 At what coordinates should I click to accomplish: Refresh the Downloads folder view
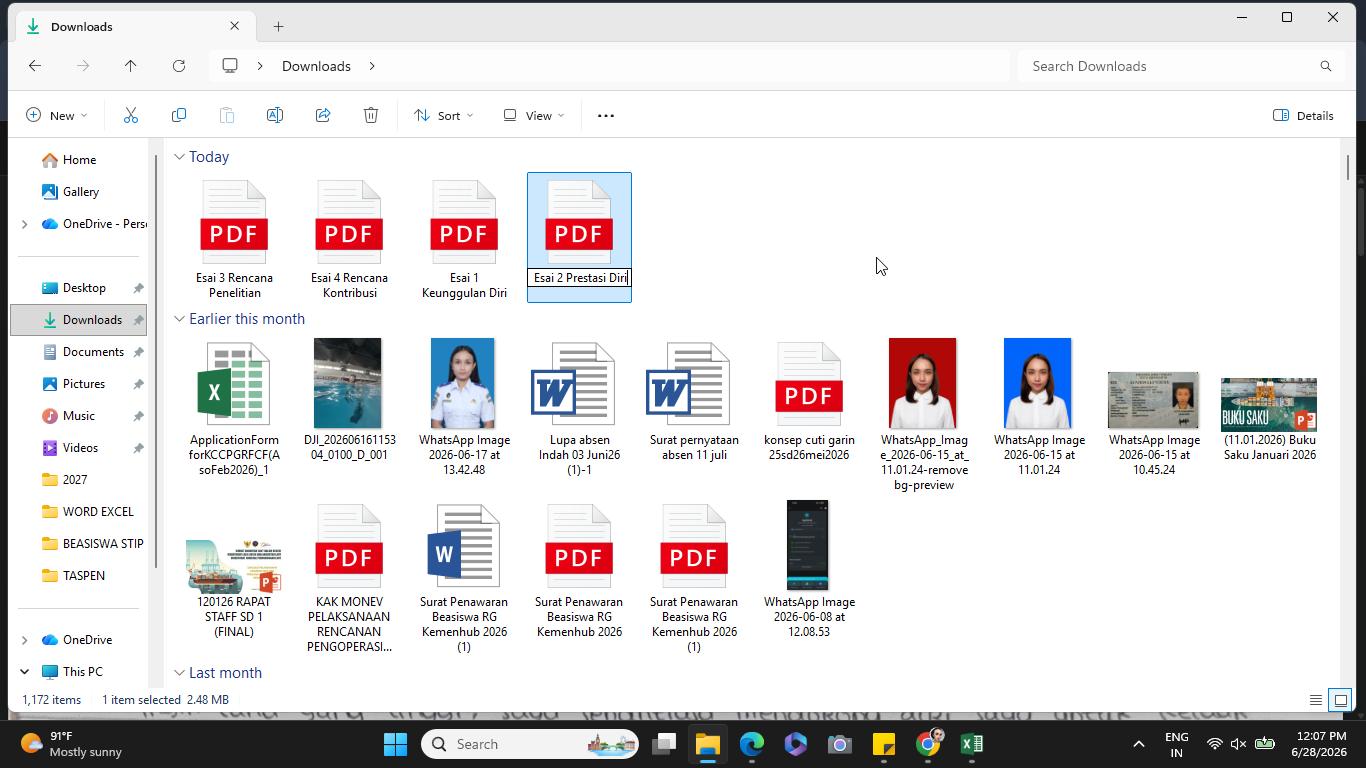coord(179,66)
